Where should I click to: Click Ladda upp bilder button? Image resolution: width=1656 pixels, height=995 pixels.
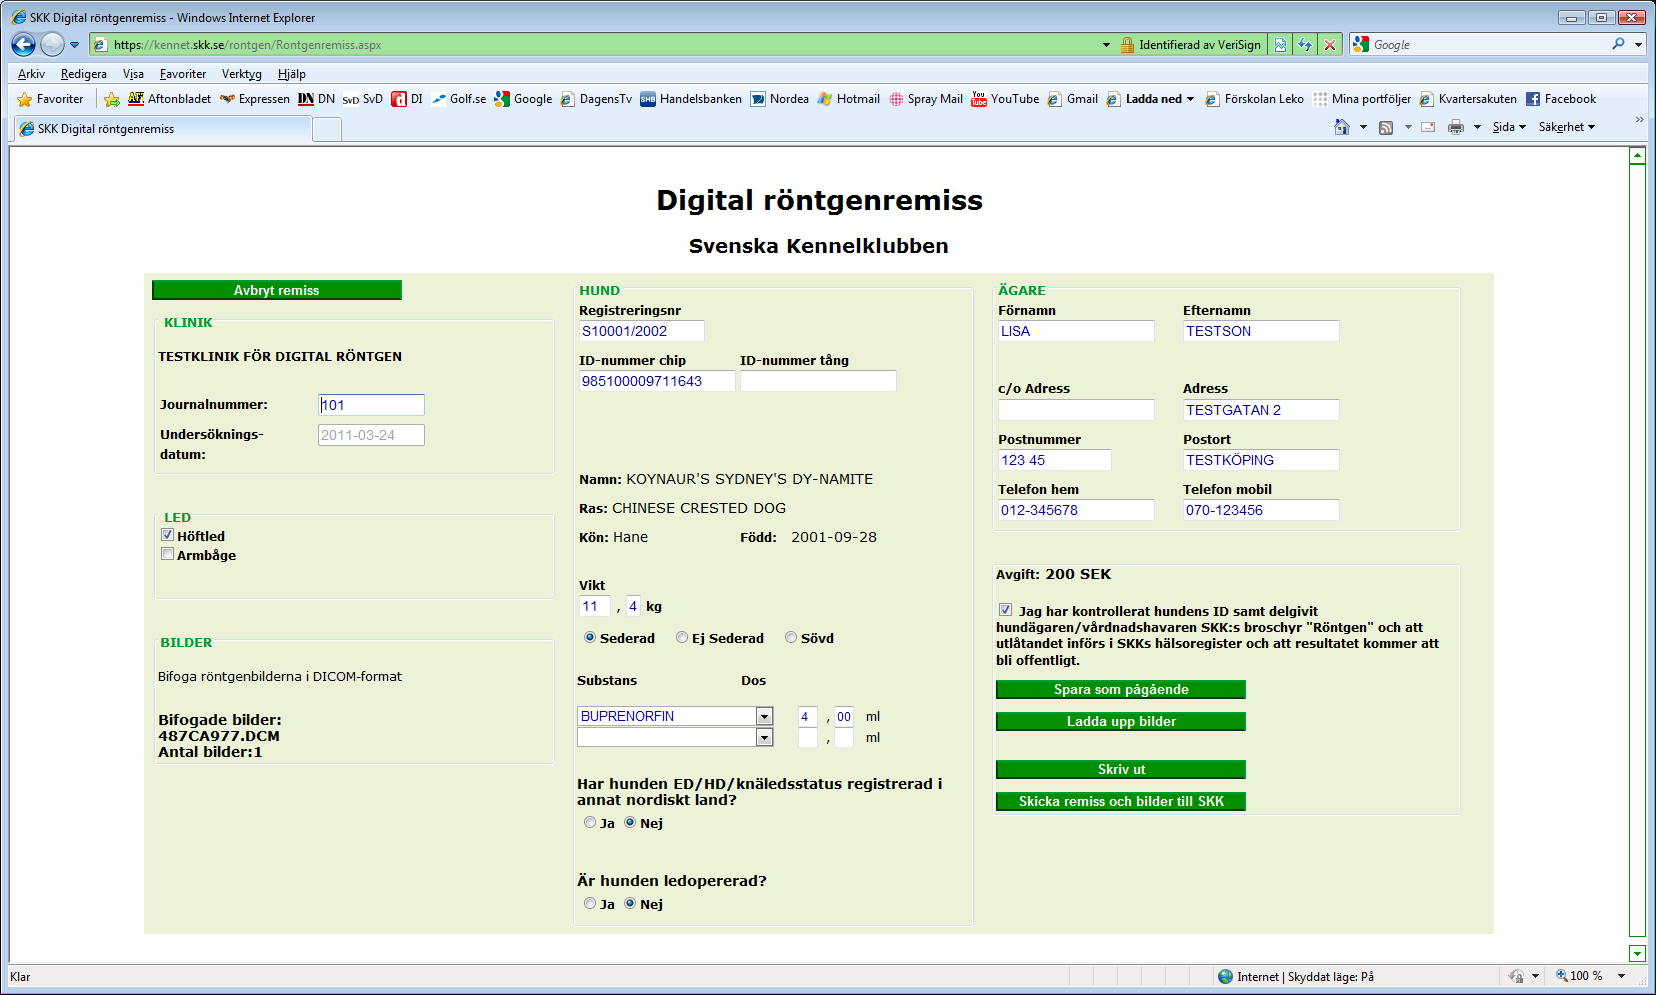coord(1121,722)
